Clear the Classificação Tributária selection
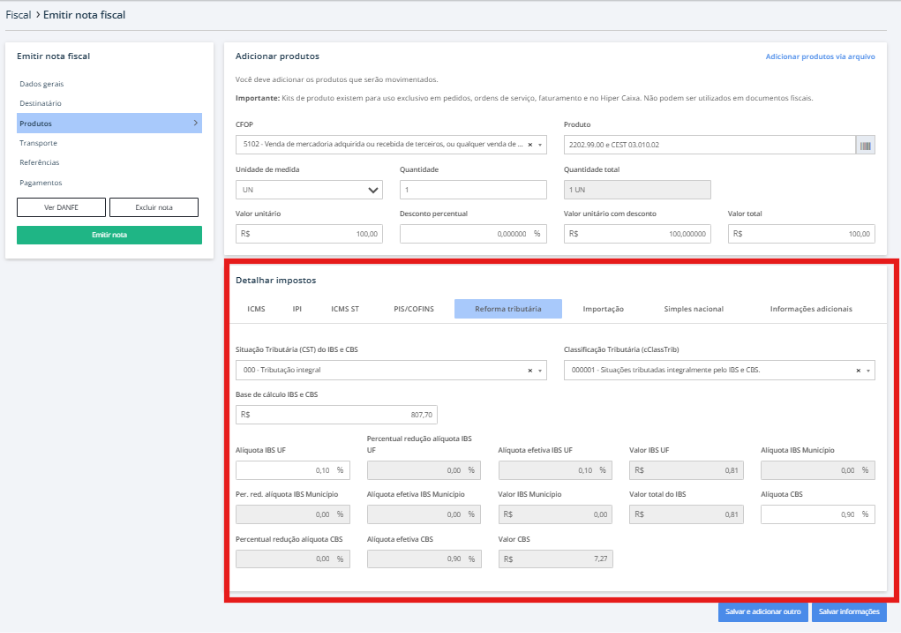The height and width of the screenshot is (633, 901). coord(858,370)
